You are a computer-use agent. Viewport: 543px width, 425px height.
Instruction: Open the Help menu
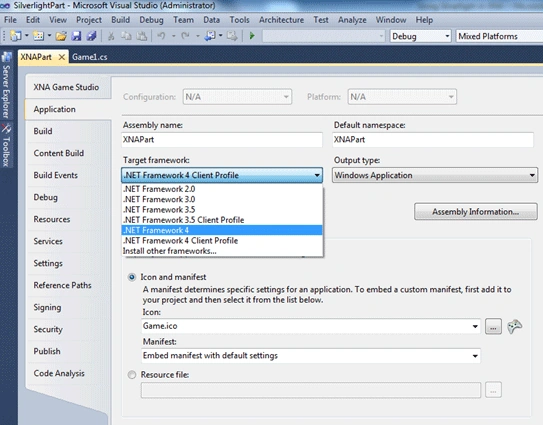click(x=424, y=20)
